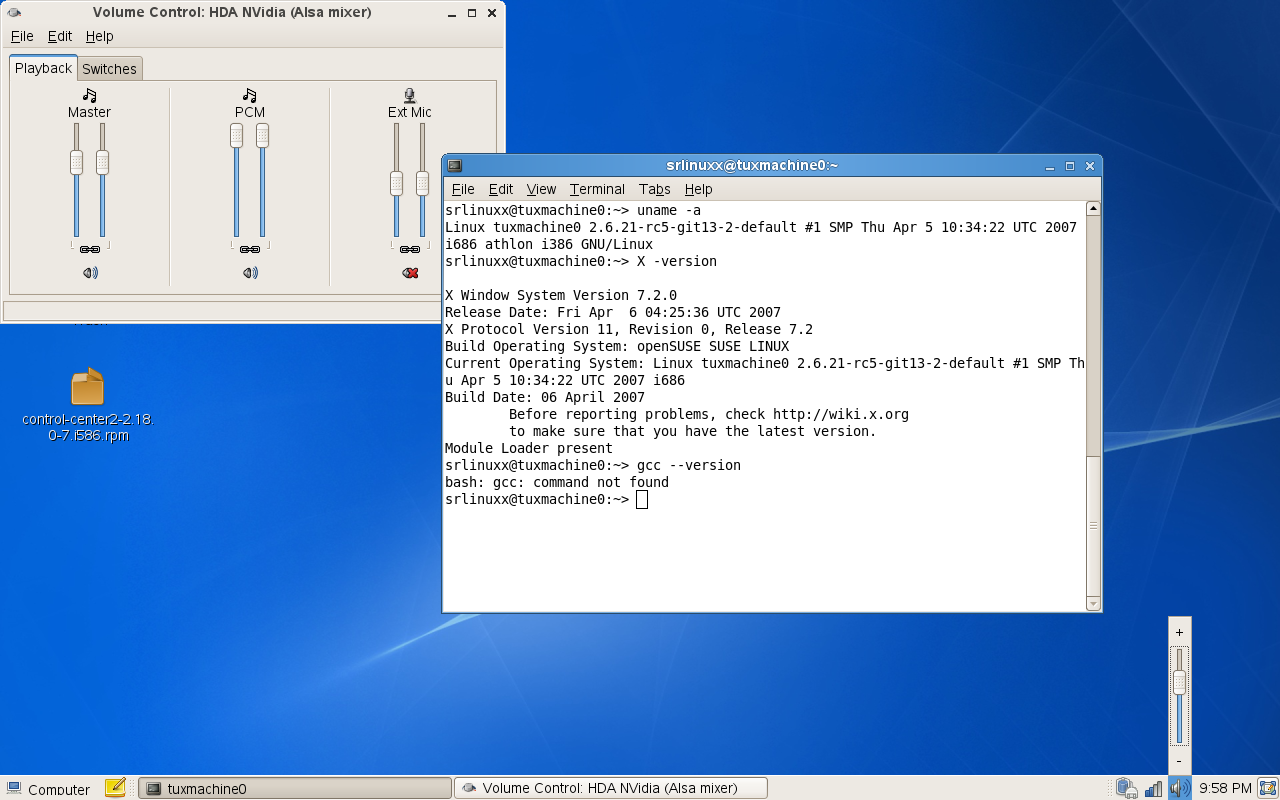Switch to Volume Control taskbar button

tap(611, 788)
